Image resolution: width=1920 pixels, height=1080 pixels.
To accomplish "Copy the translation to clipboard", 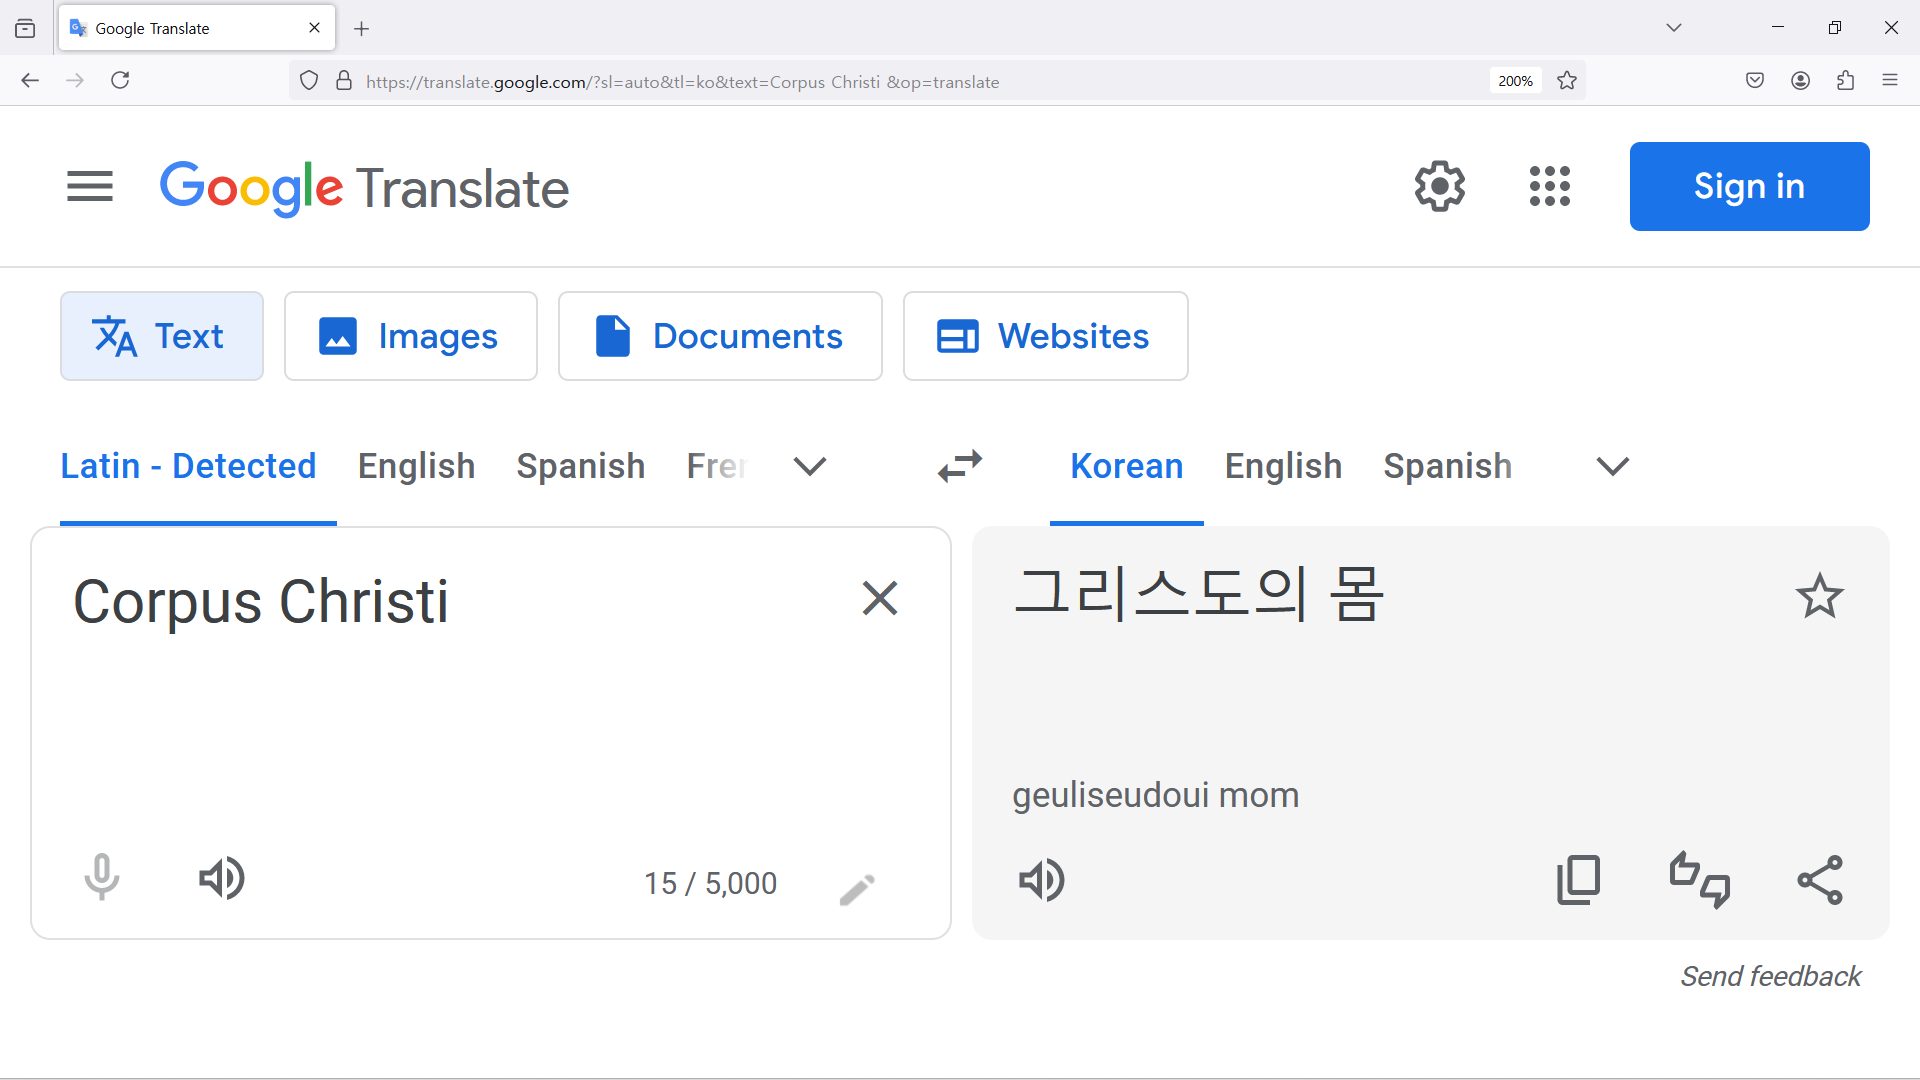I will 1579,880.
